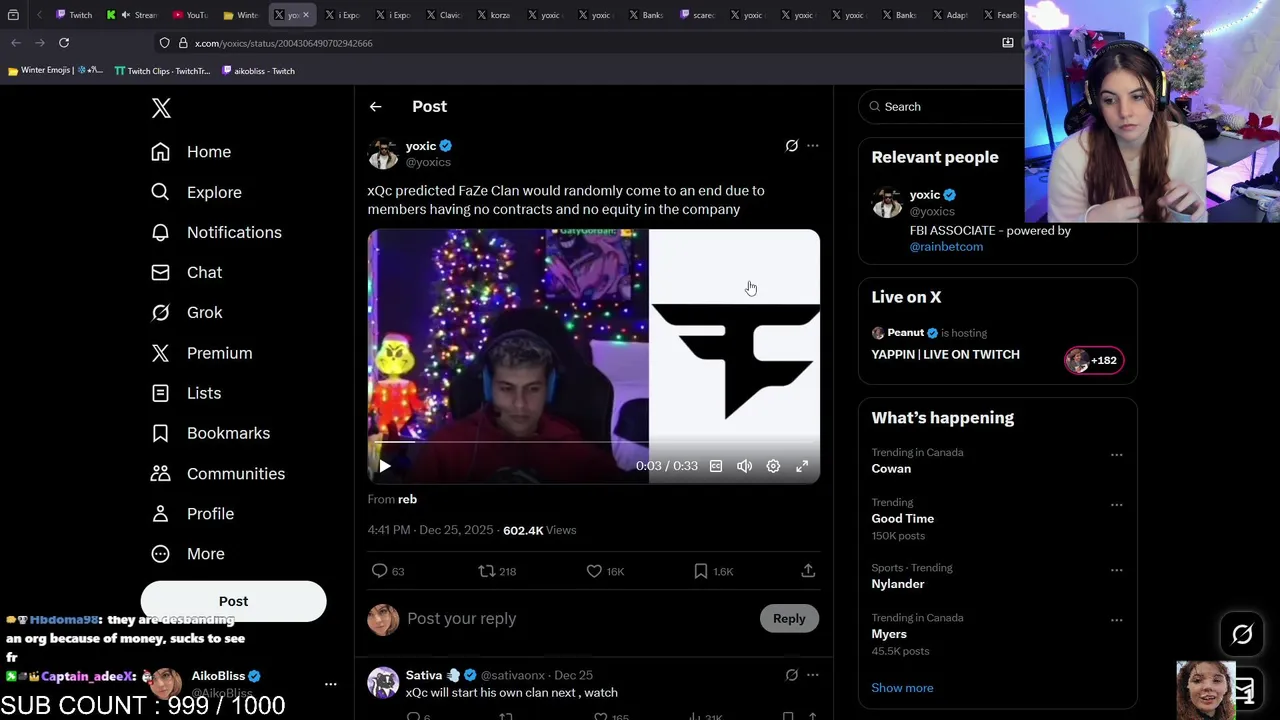This screenshot has width=1280, height=720.
Task: Open 'YAPPIN | LIVE ON TWITCH' broadcast
Action: (x=945, y=354)
